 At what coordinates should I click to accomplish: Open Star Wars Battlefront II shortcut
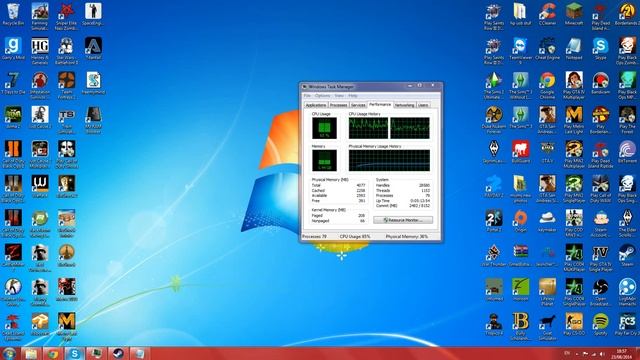click(66, 51)
